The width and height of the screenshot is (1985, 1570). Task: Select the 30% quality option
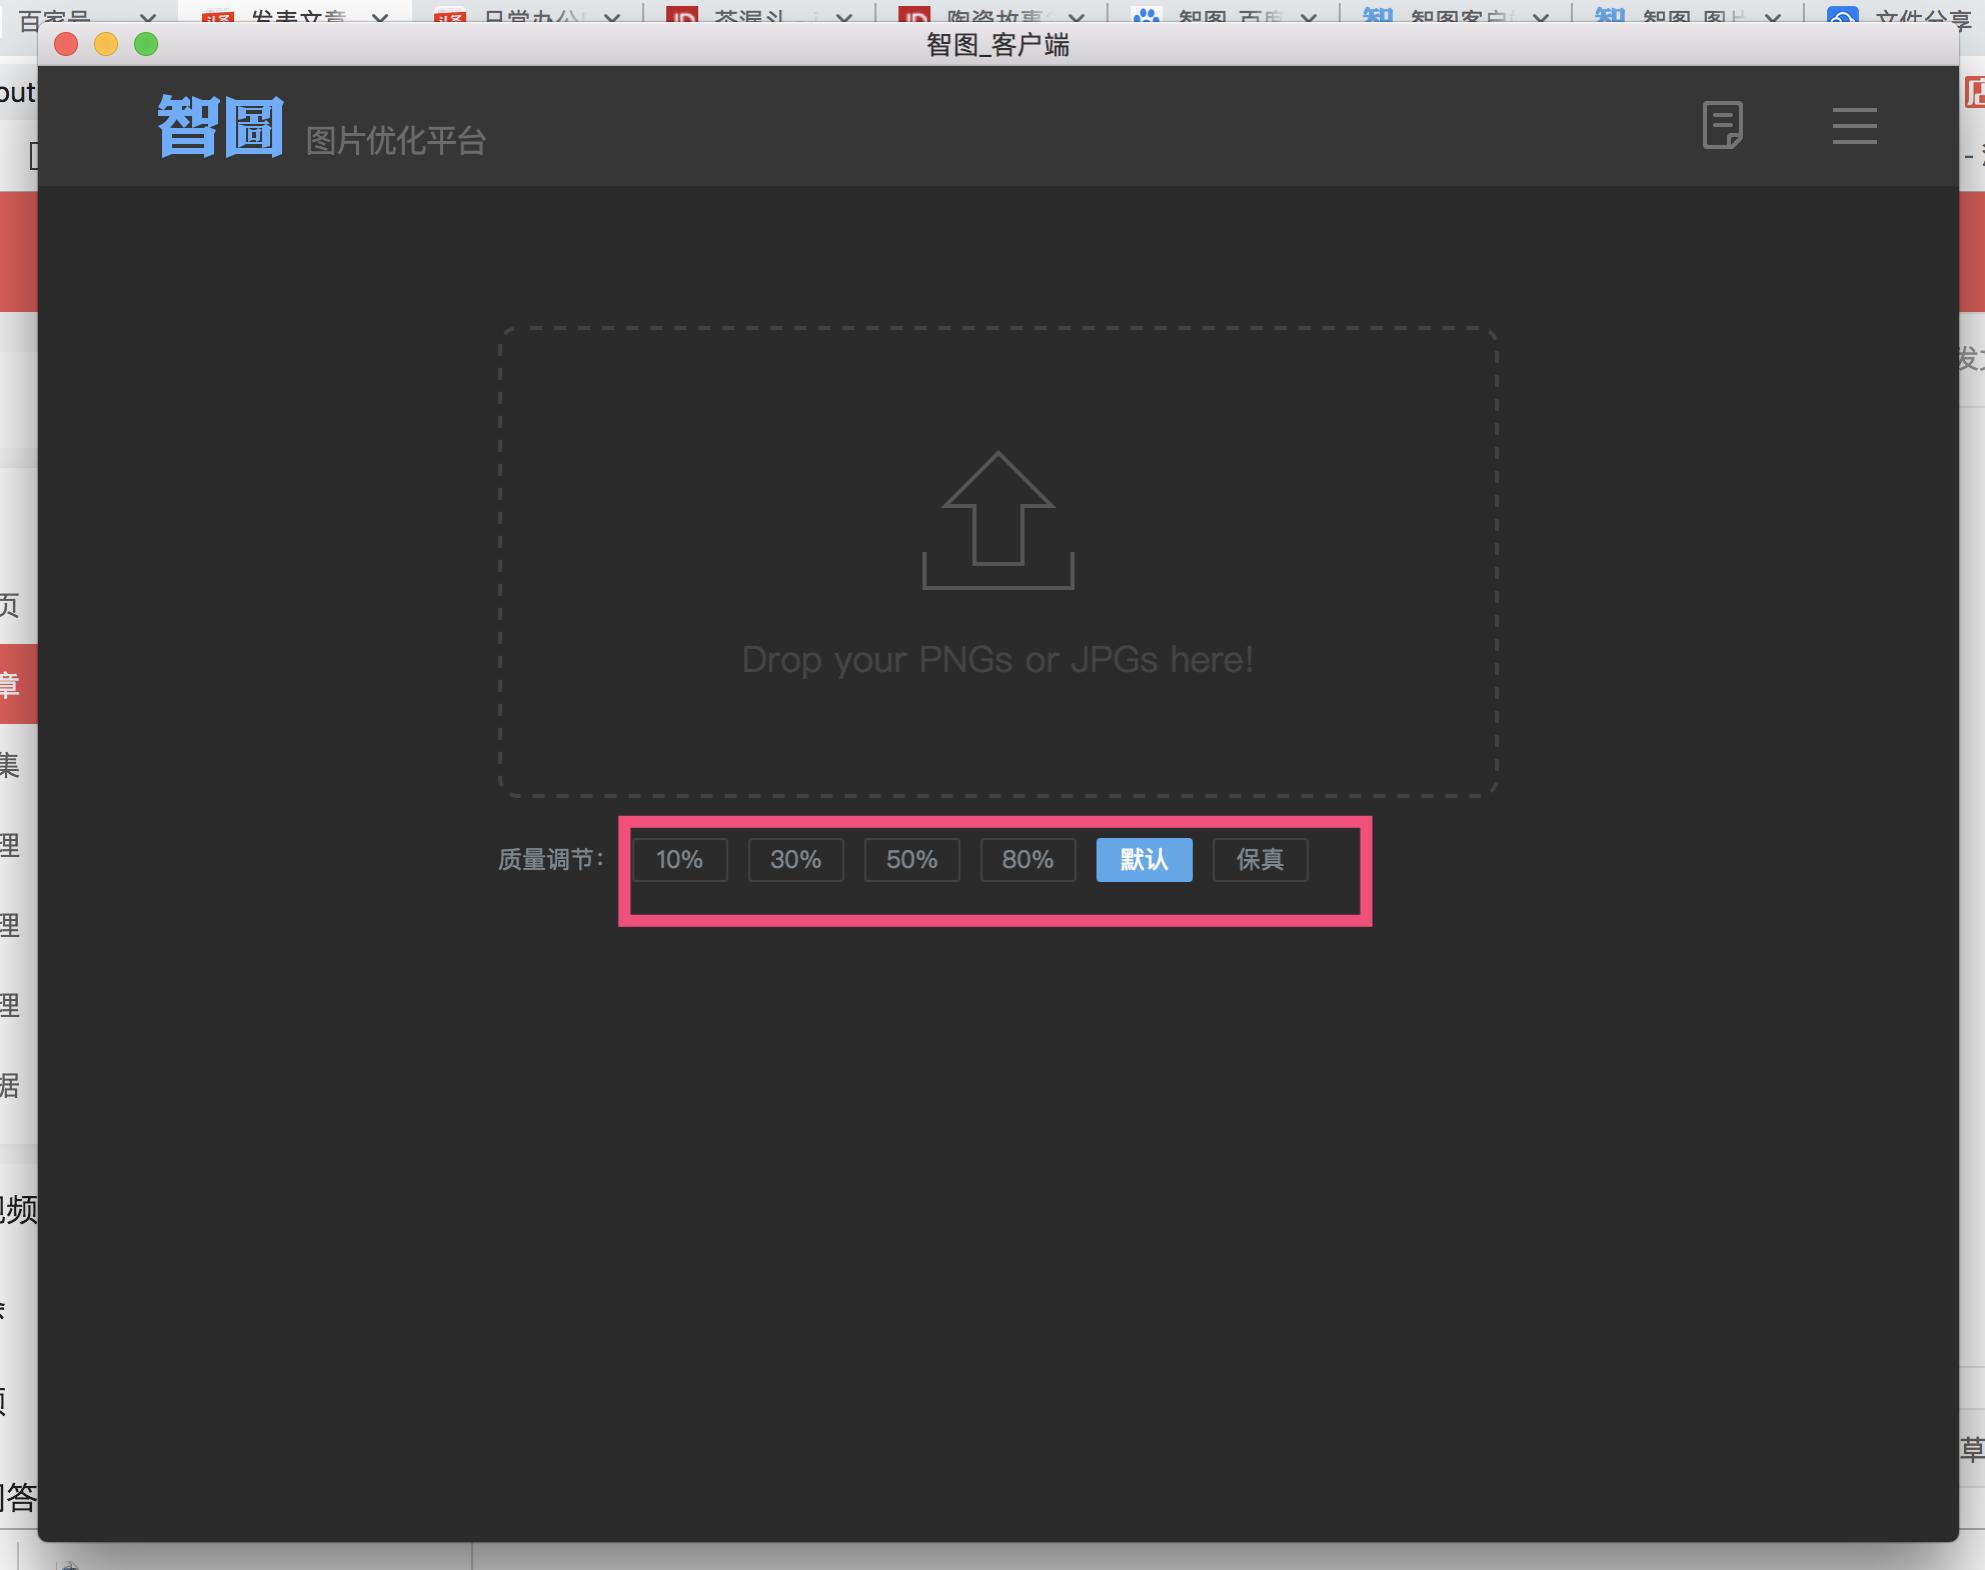tap(796, 860)
